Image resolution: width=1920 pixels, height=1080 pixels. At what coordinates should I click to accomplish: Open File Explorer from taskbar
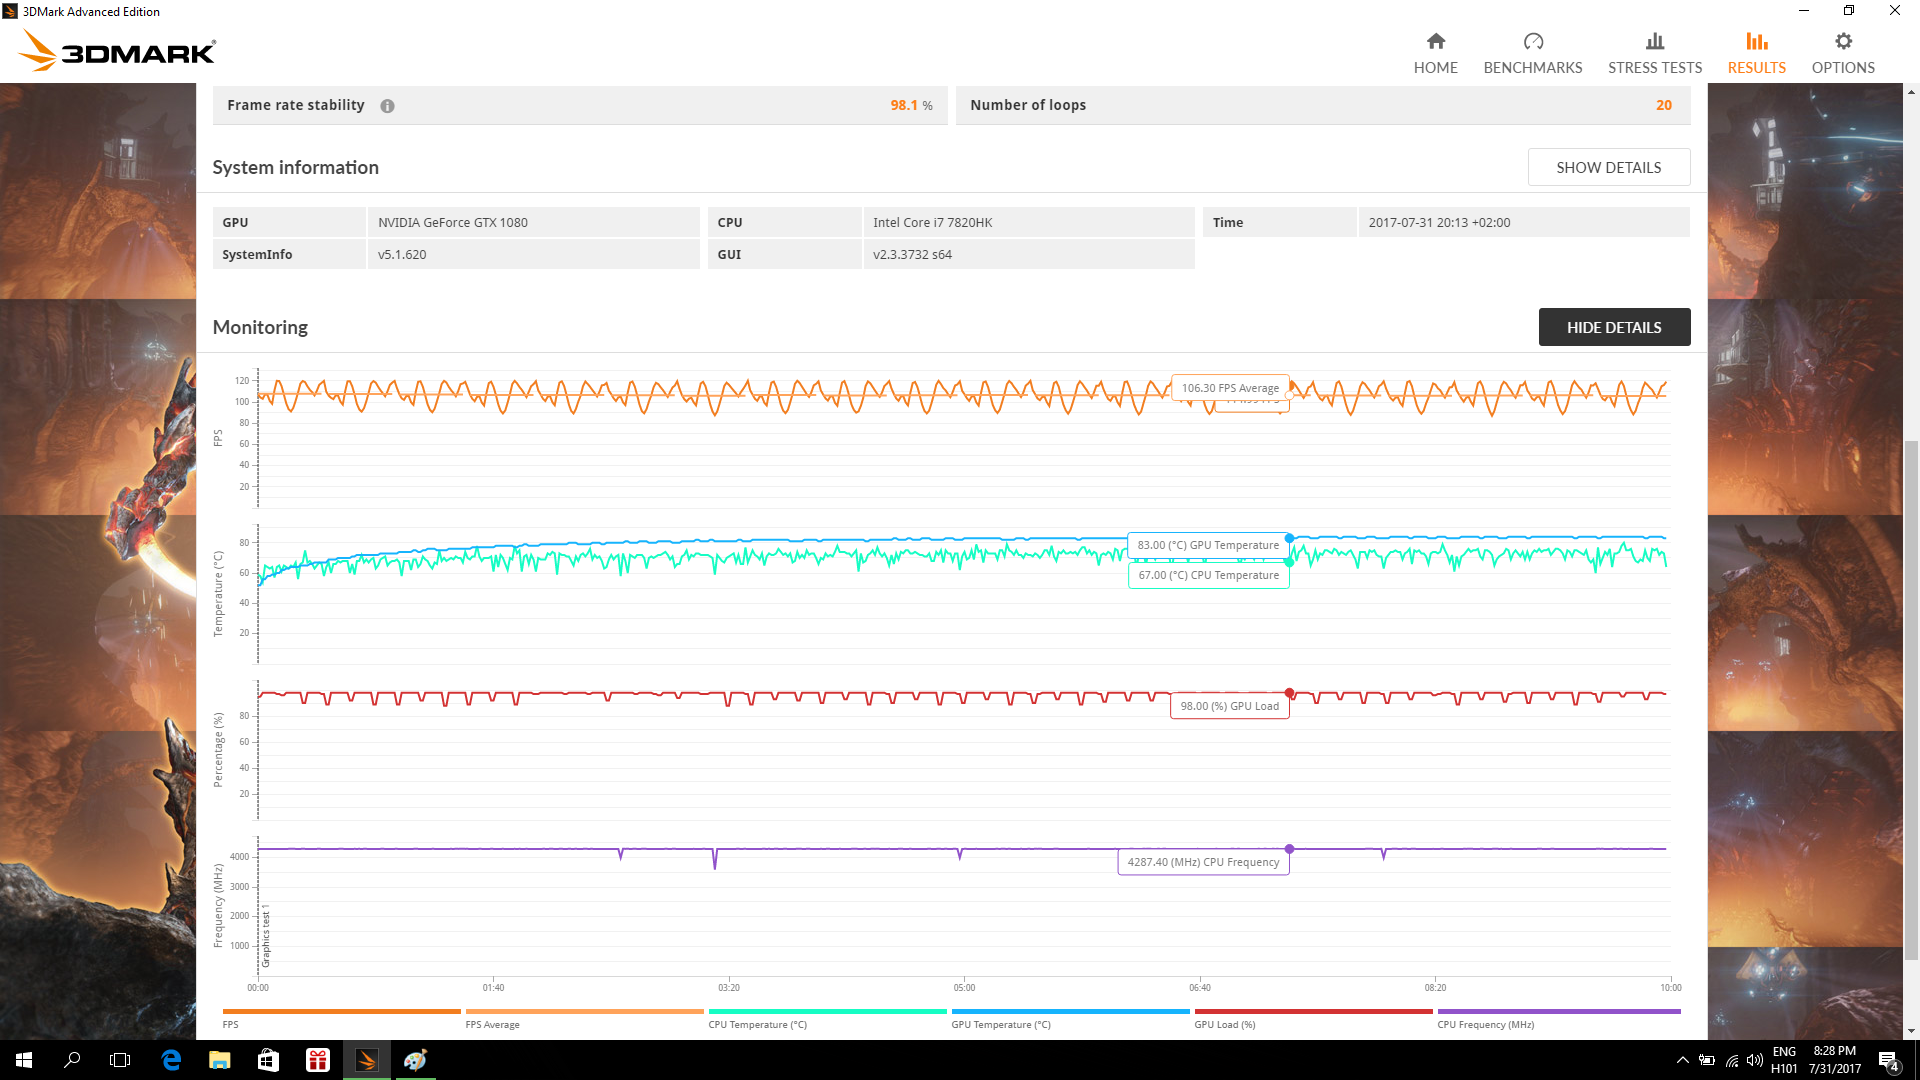[219, 1060]
